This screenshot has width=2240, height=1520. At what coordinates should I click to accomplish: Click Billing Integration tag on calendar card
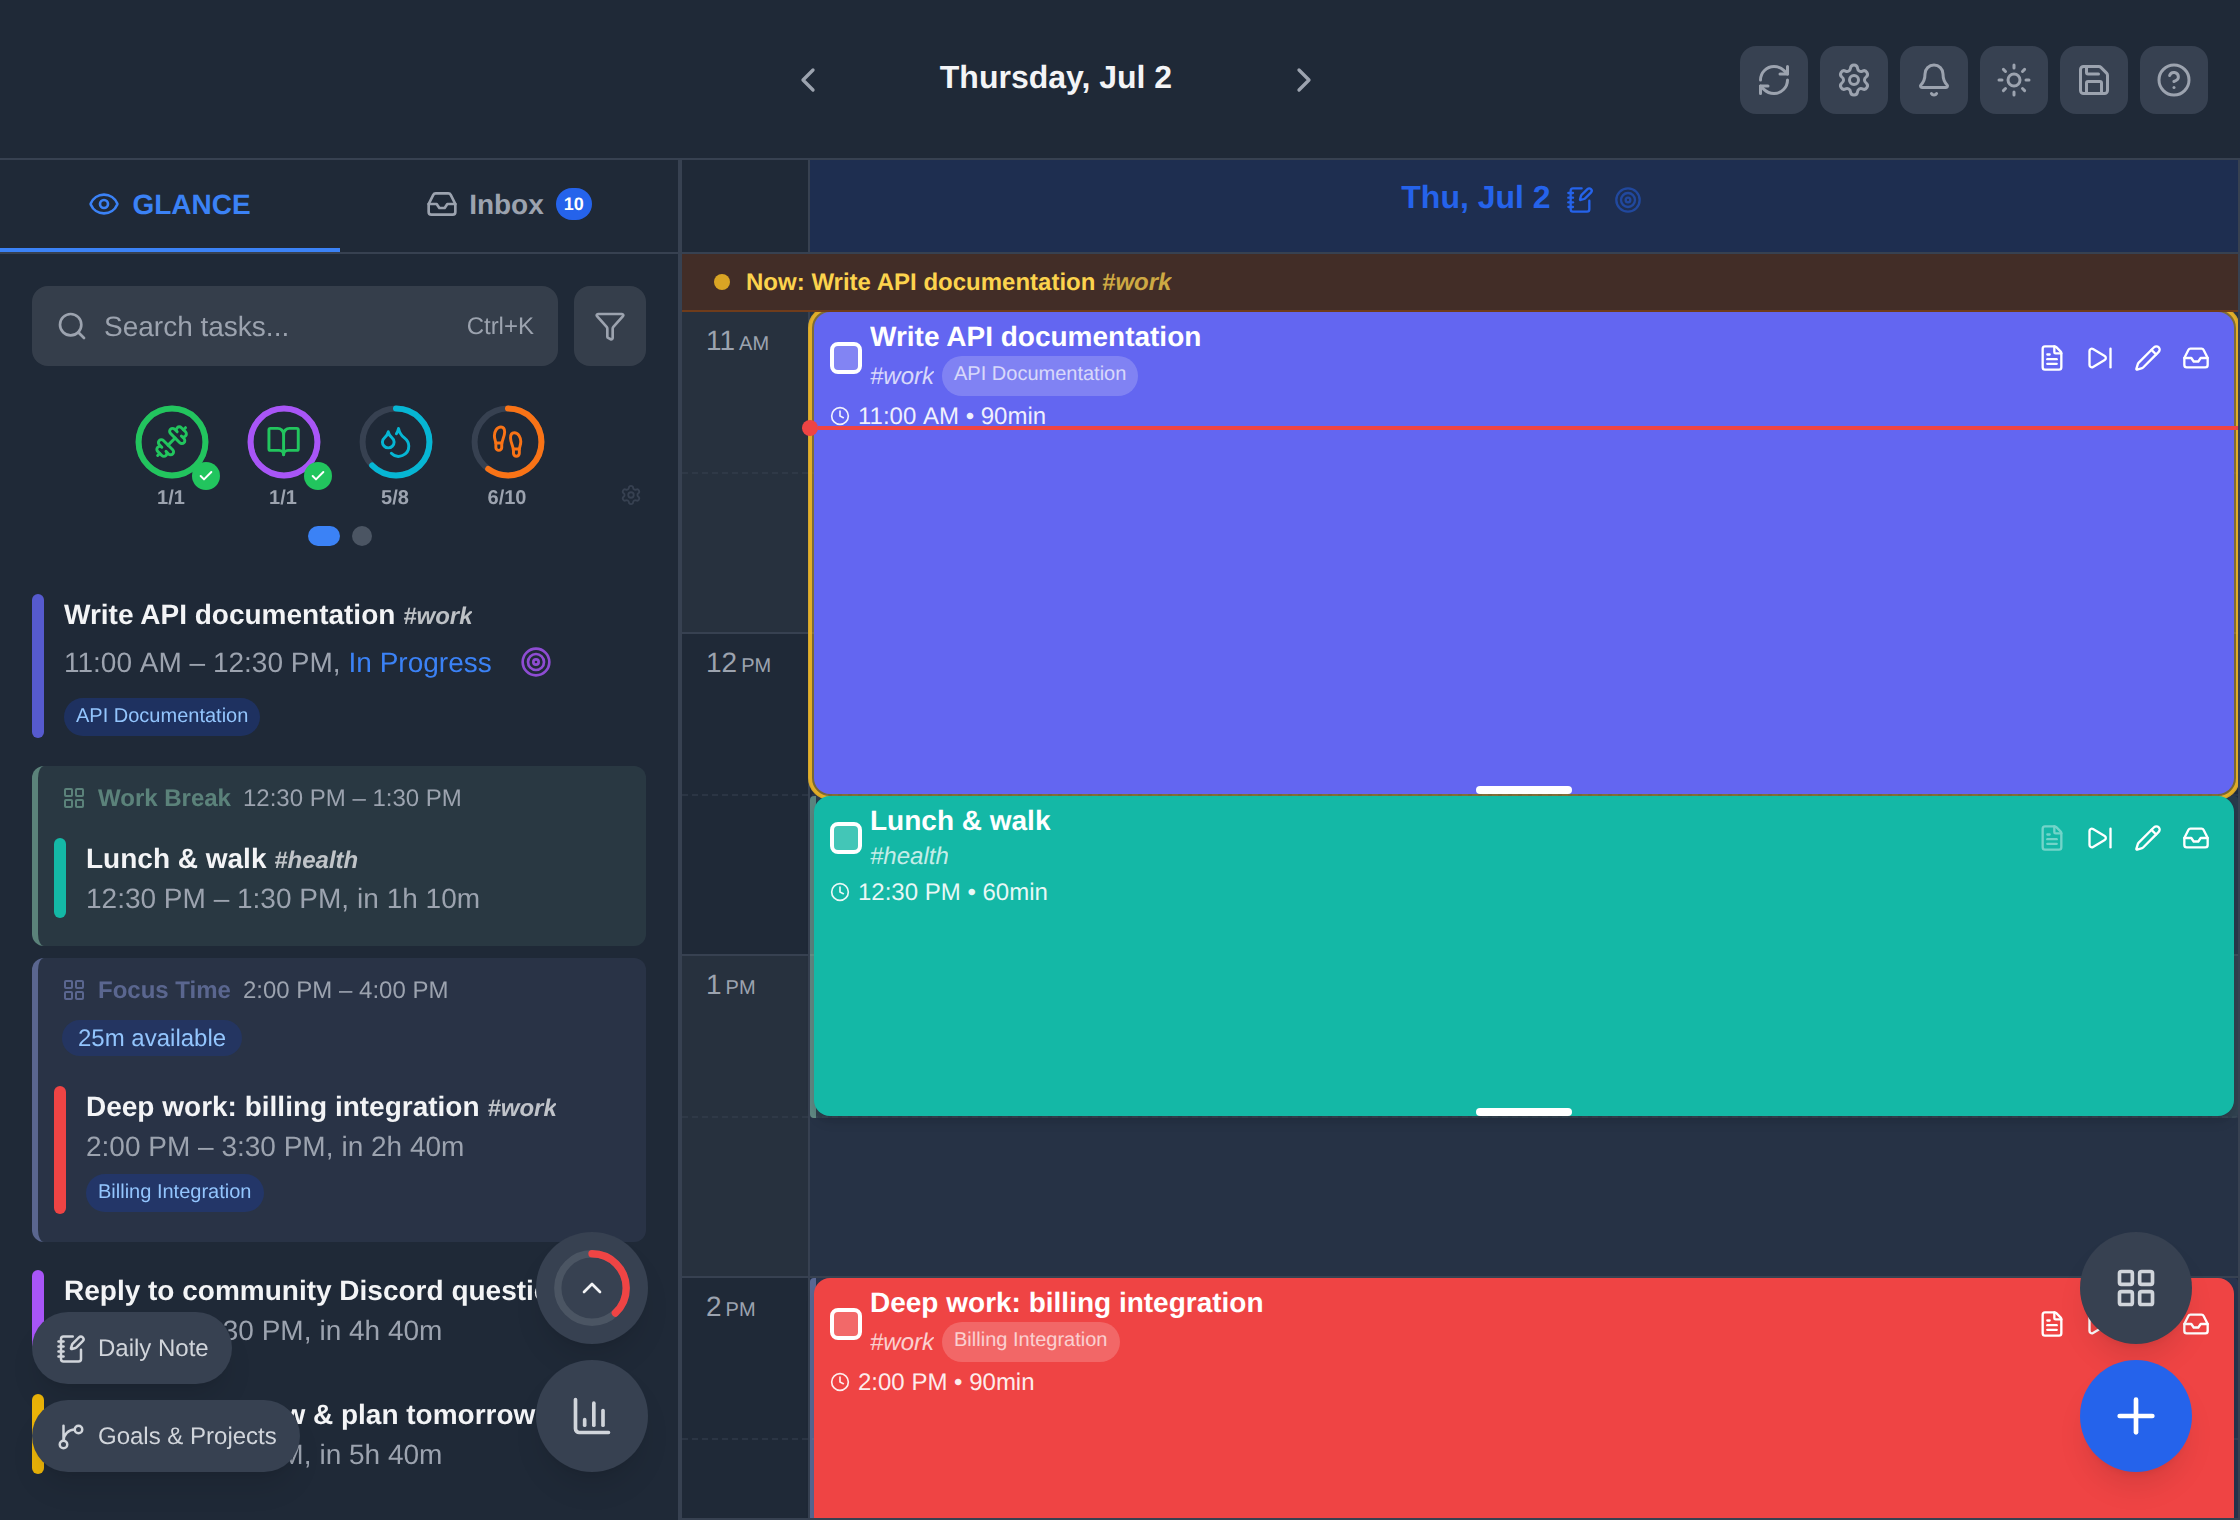[1030, 1340]
